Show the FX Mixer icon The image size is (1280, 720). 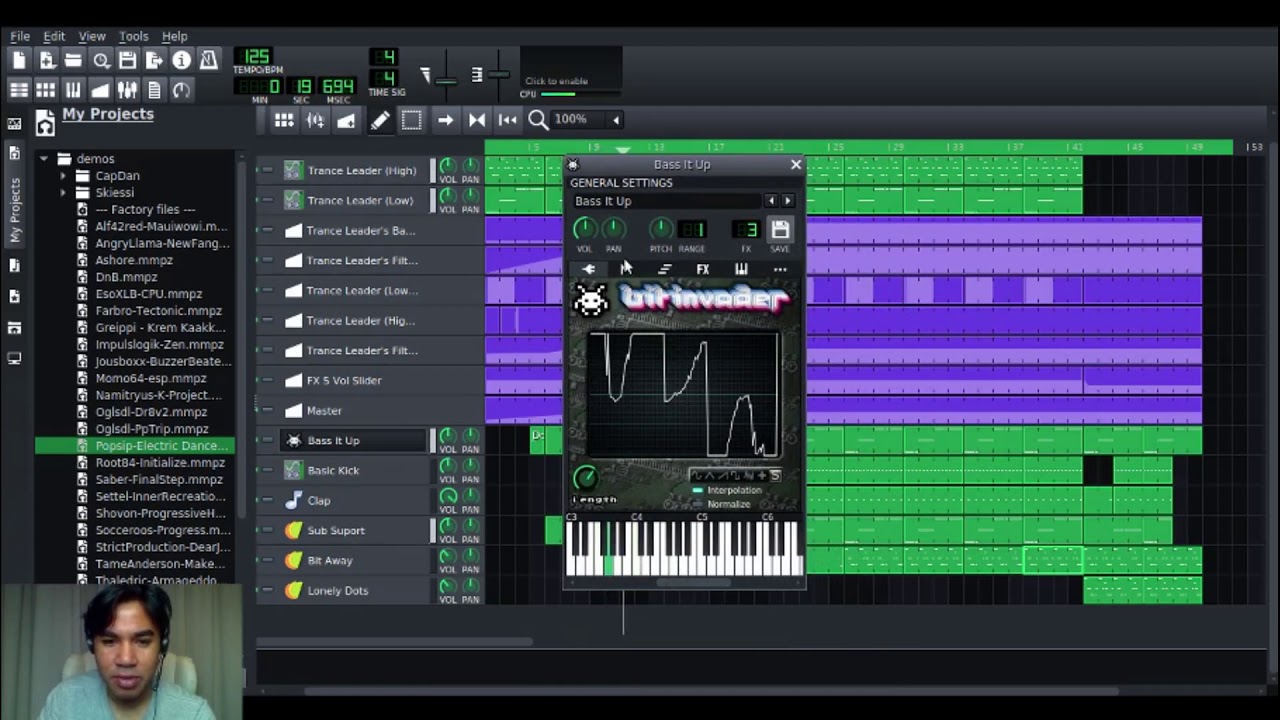tap(127, 90)
